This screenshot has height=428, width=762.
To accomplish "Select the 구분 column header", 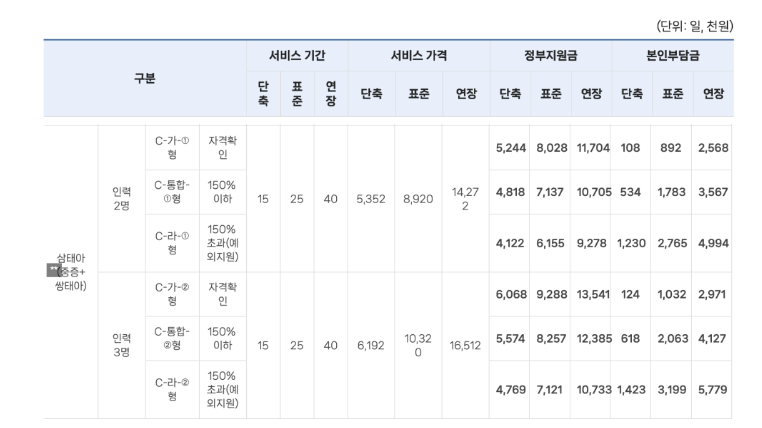I will pyautogui.click(x=145, y=77).
